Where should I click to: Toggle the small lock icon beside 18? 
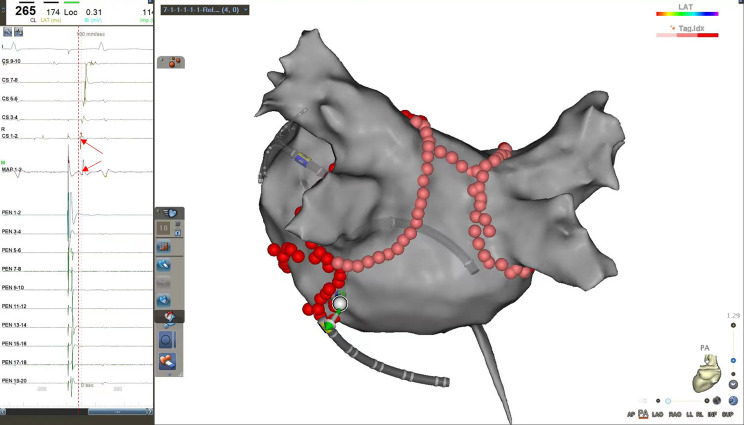(176, 231)
